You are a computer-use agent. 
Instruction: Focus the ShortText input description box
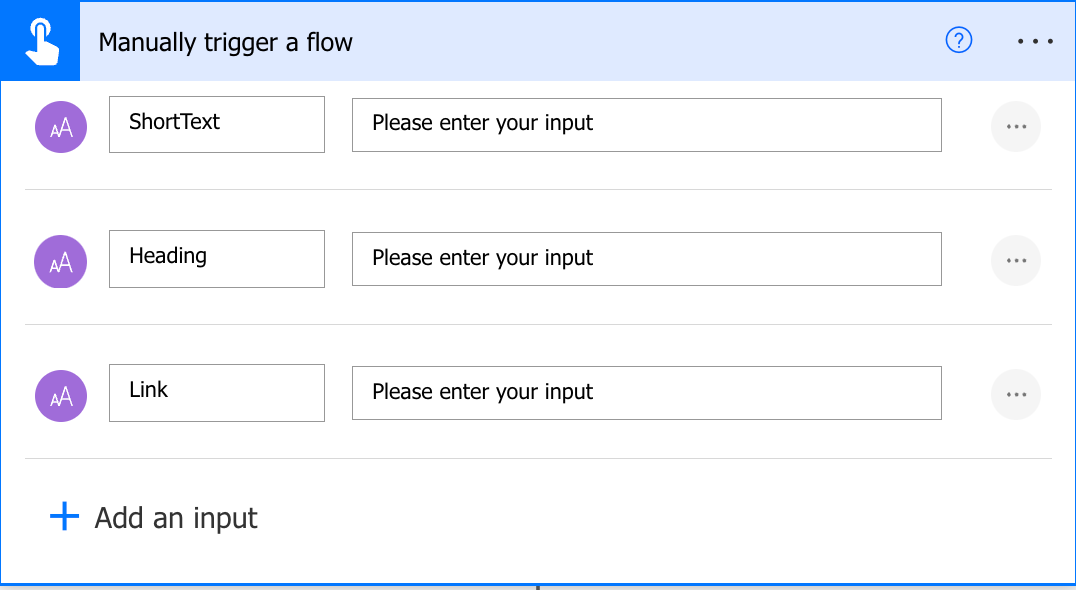click(x=646, y=124)
